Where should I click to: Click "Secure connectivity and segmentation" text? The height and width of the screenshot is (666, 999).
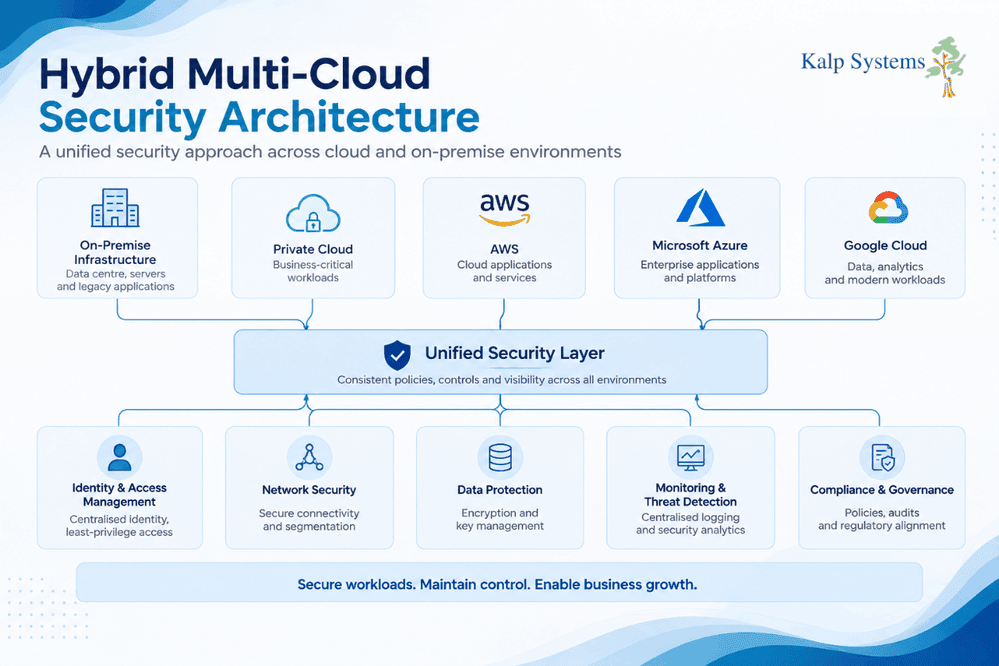[309, 520]
